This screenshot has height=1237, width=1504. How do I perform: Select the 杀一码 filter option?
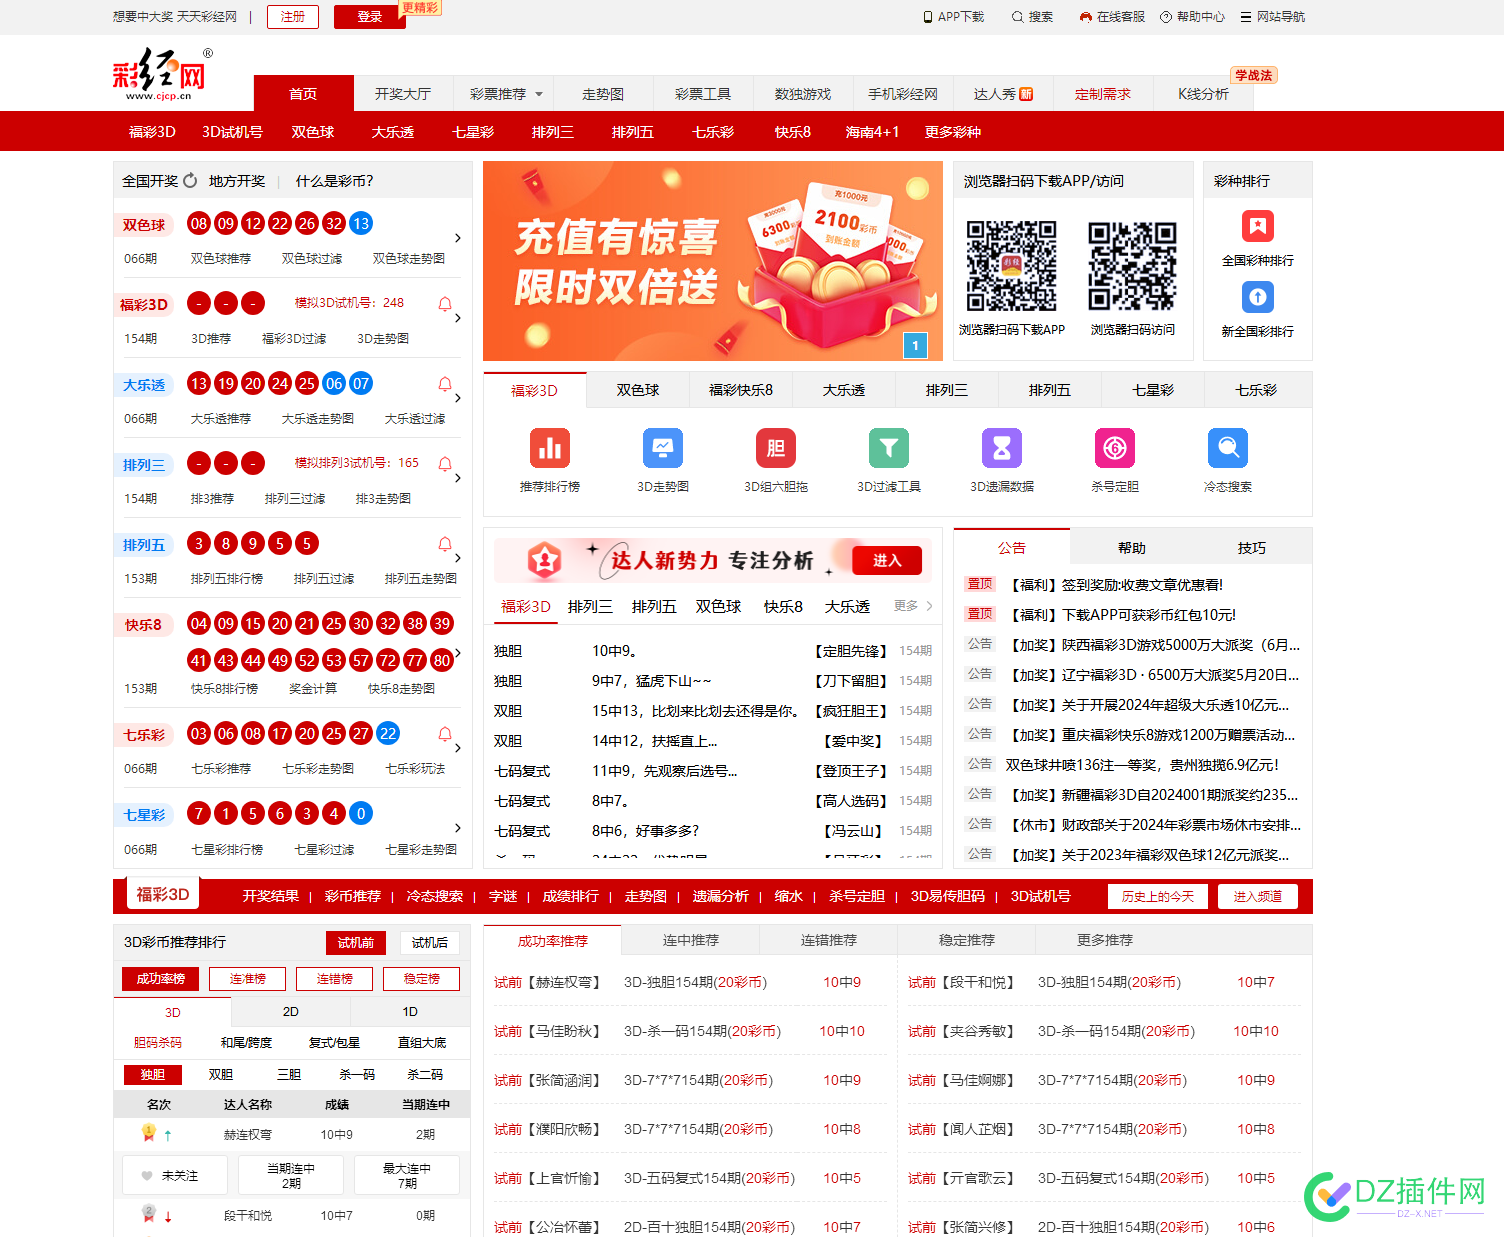[x=357, y=1074]
